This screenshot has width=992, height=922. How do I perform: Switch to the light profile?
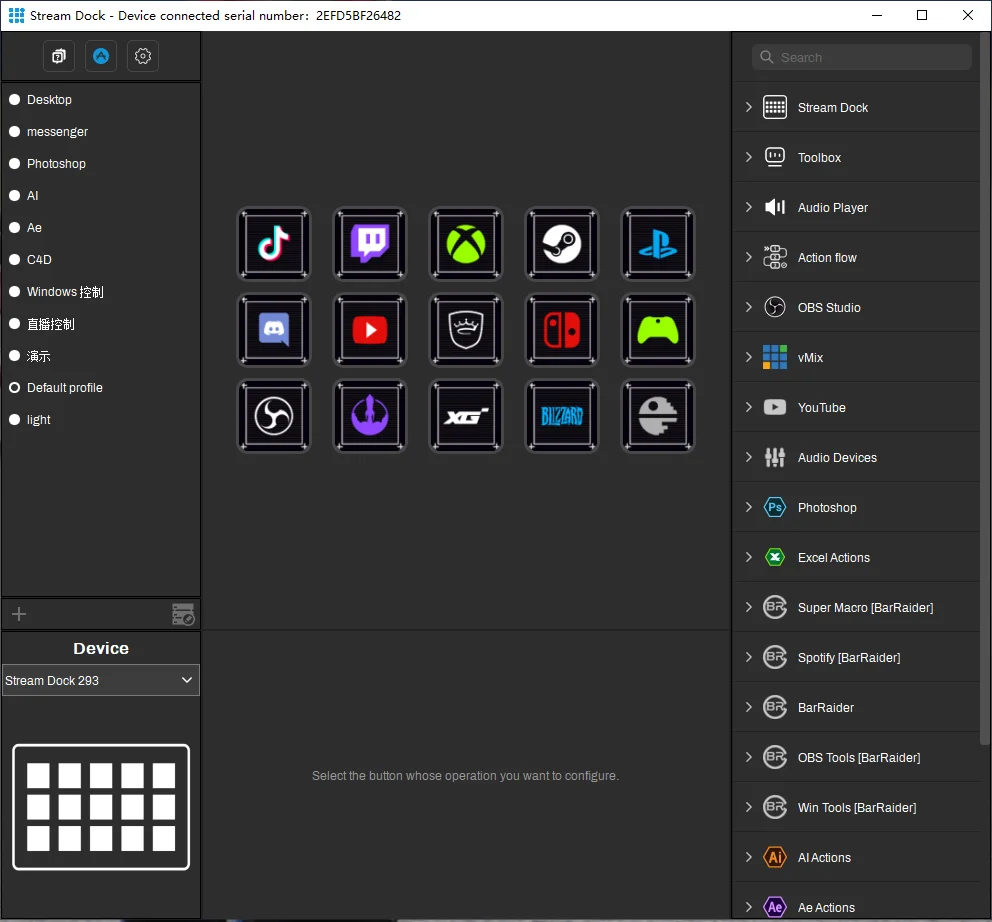point(15,420)
